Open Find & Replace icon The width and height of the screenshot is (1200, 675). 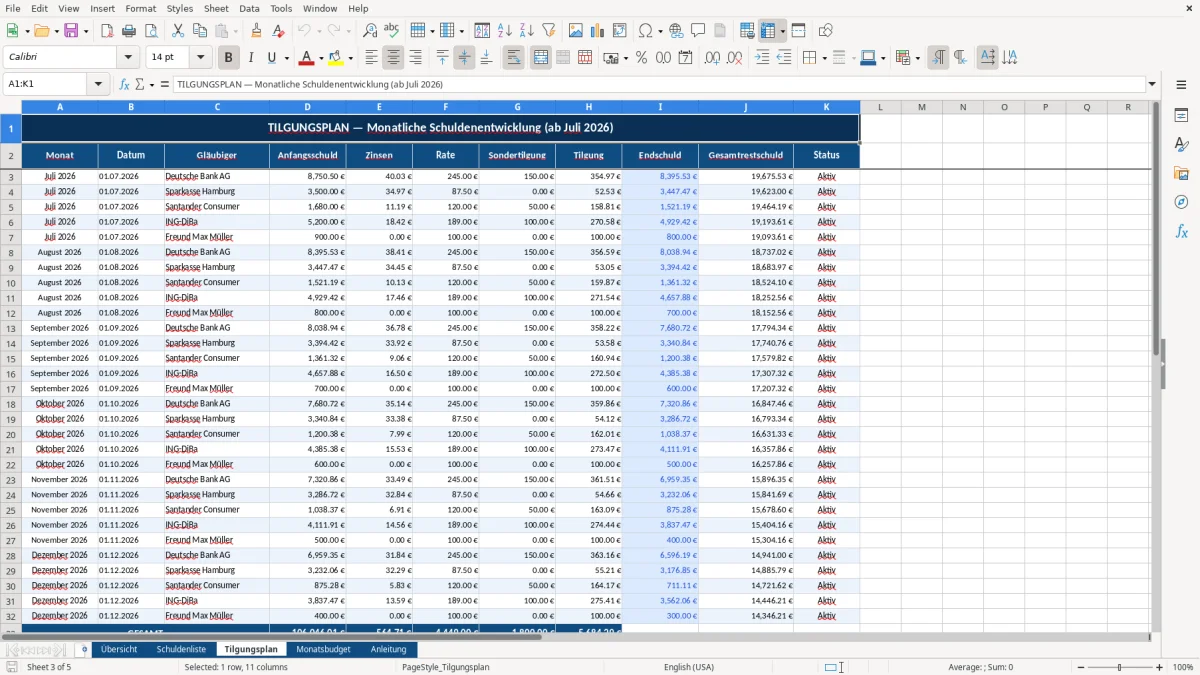(370, 31)
